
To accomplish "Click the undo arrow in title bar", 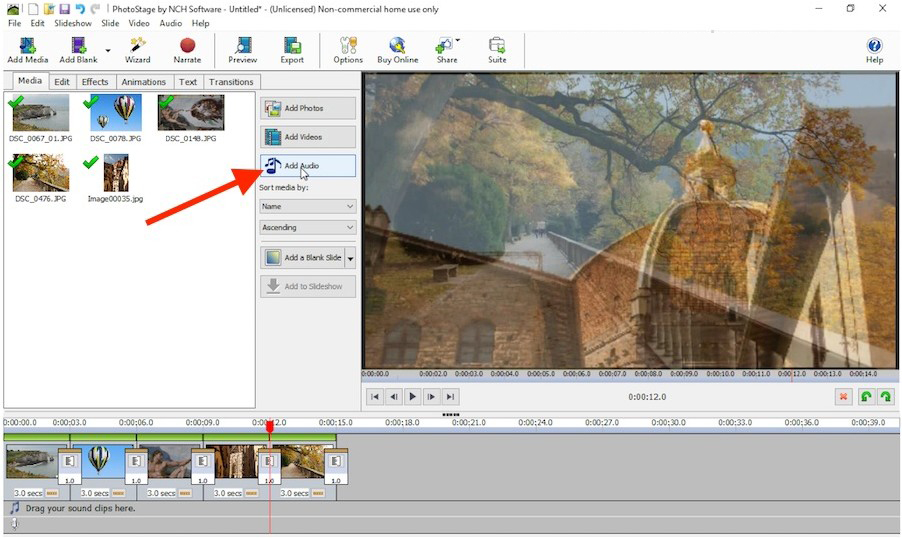I will click(80, 9).
